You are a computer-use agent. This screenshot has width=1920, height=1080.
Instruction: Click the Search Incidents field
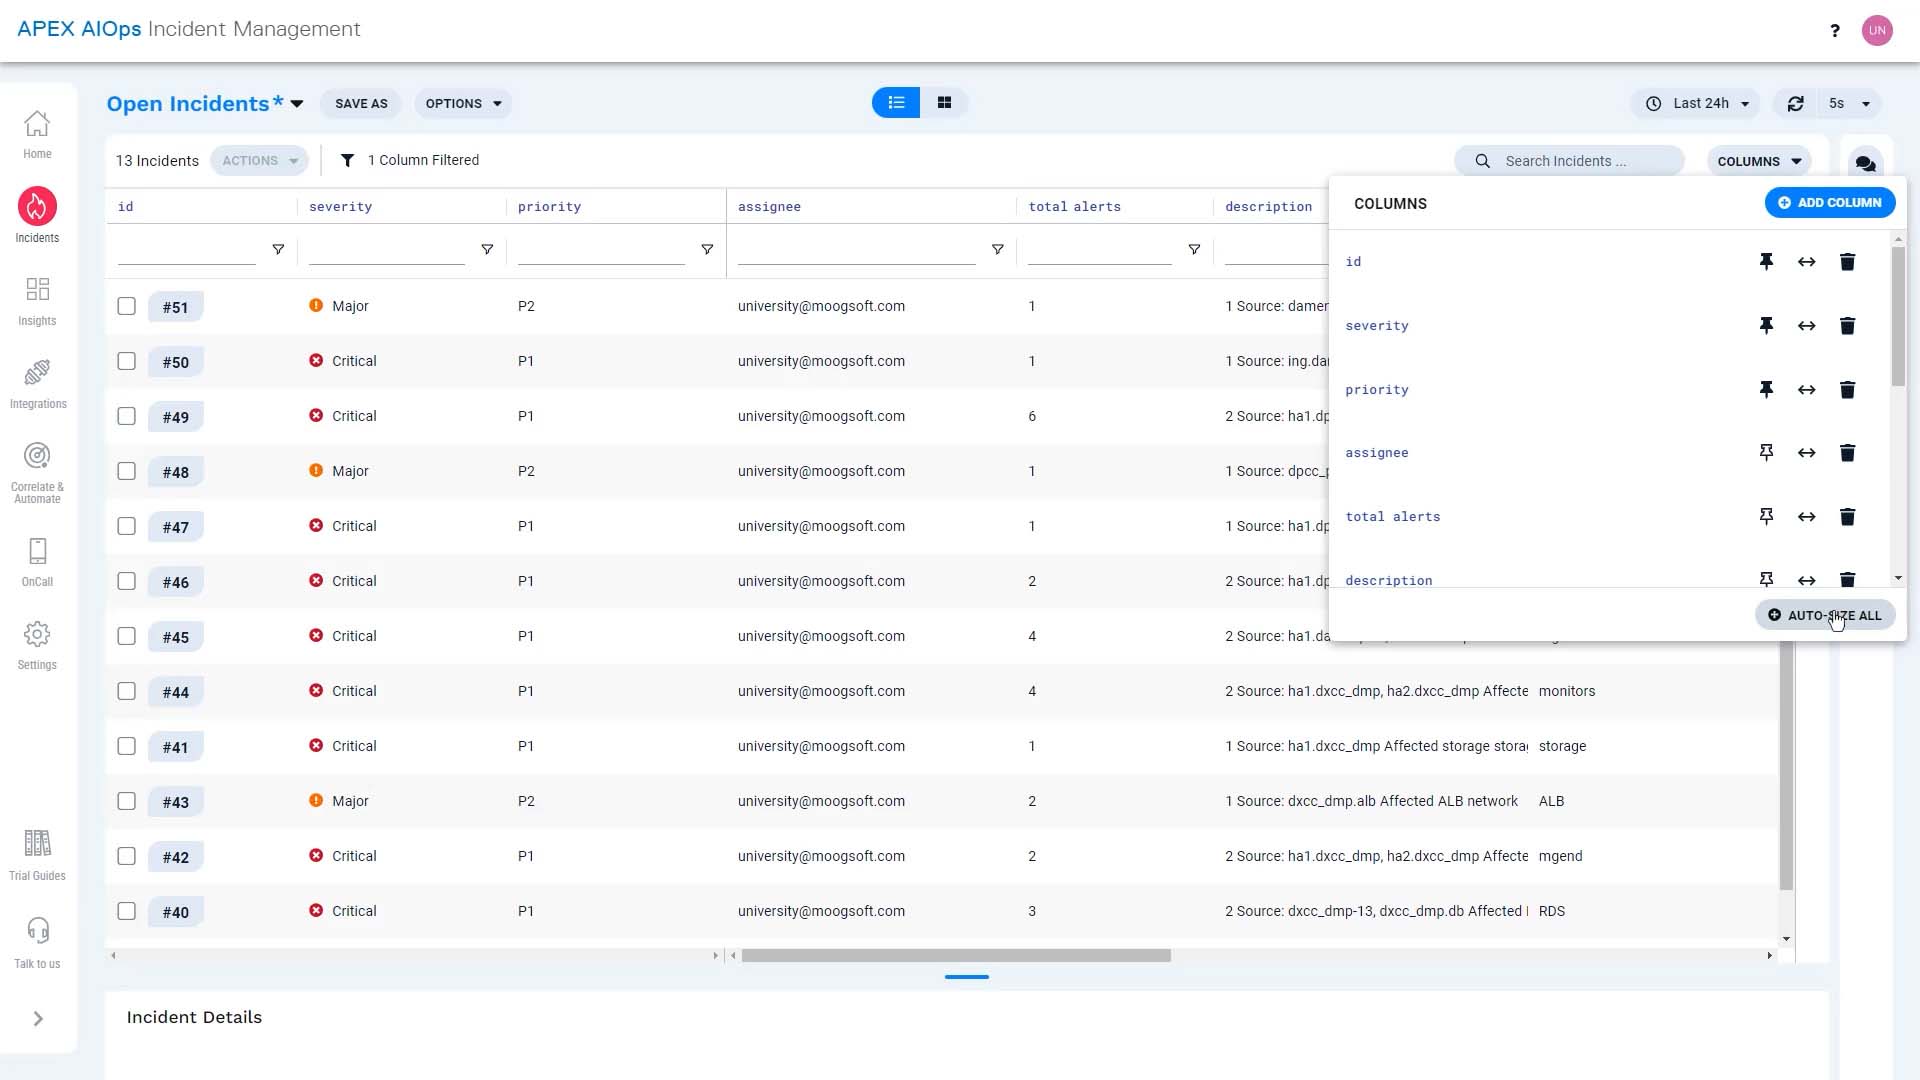tap(1570, 161)
